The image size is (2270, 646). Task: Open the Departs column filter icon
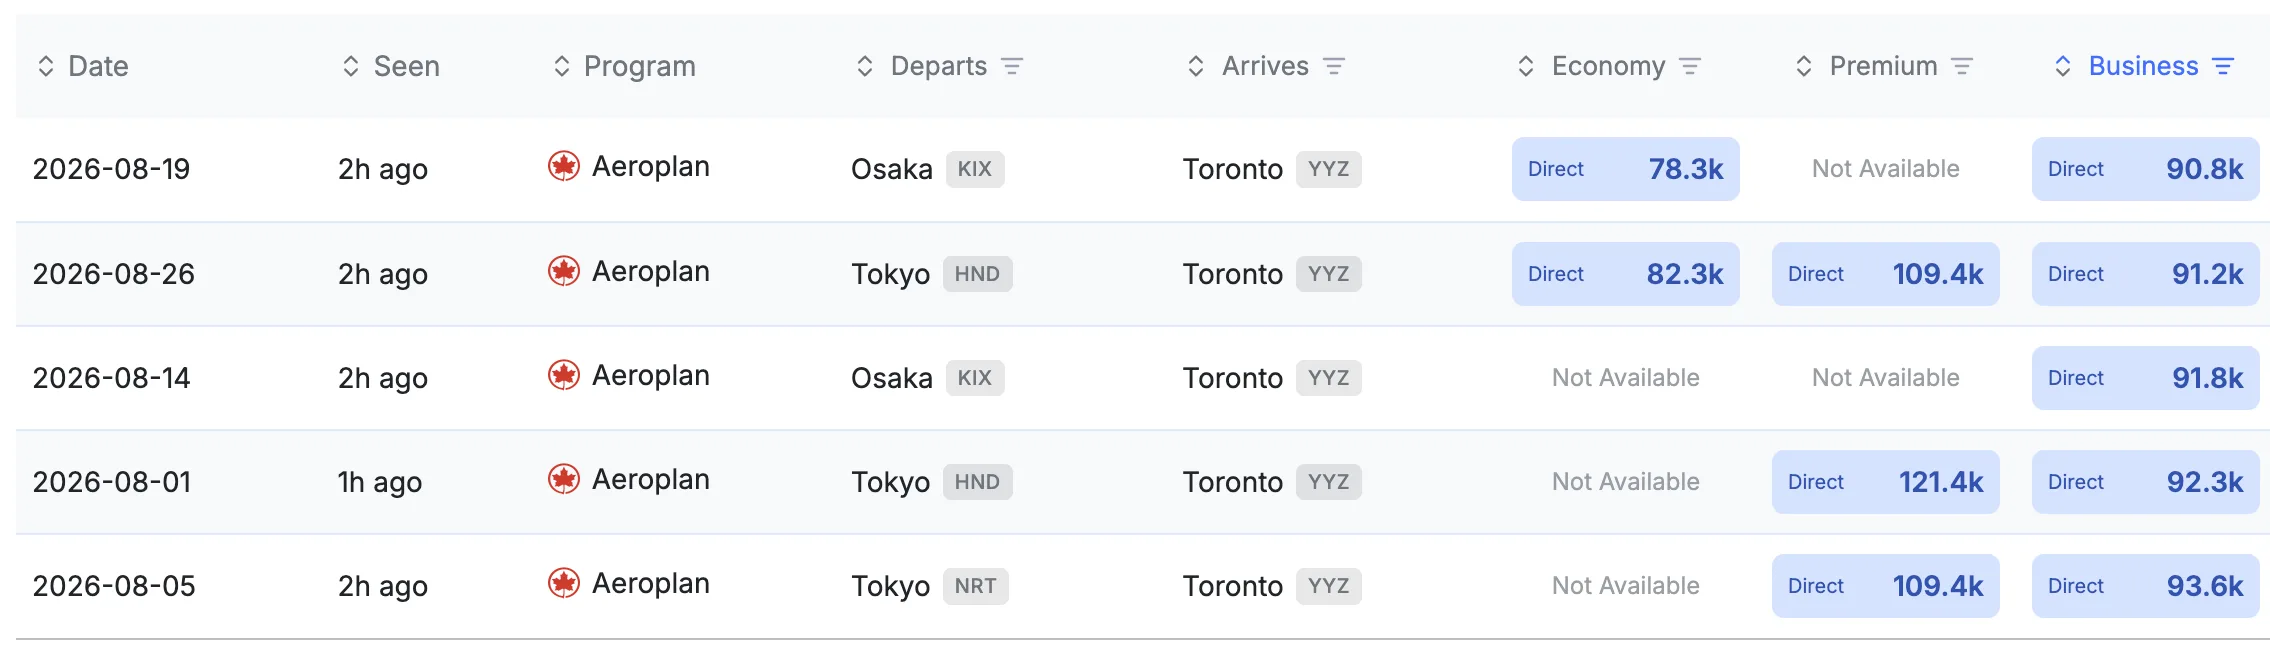[x=1012, y=66]
